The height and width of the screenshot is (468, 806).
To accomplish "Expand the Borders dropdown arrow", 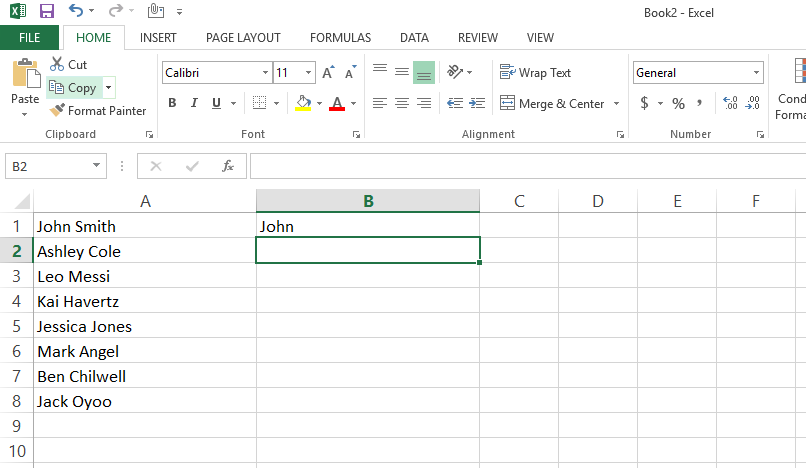I will point(277,103).
